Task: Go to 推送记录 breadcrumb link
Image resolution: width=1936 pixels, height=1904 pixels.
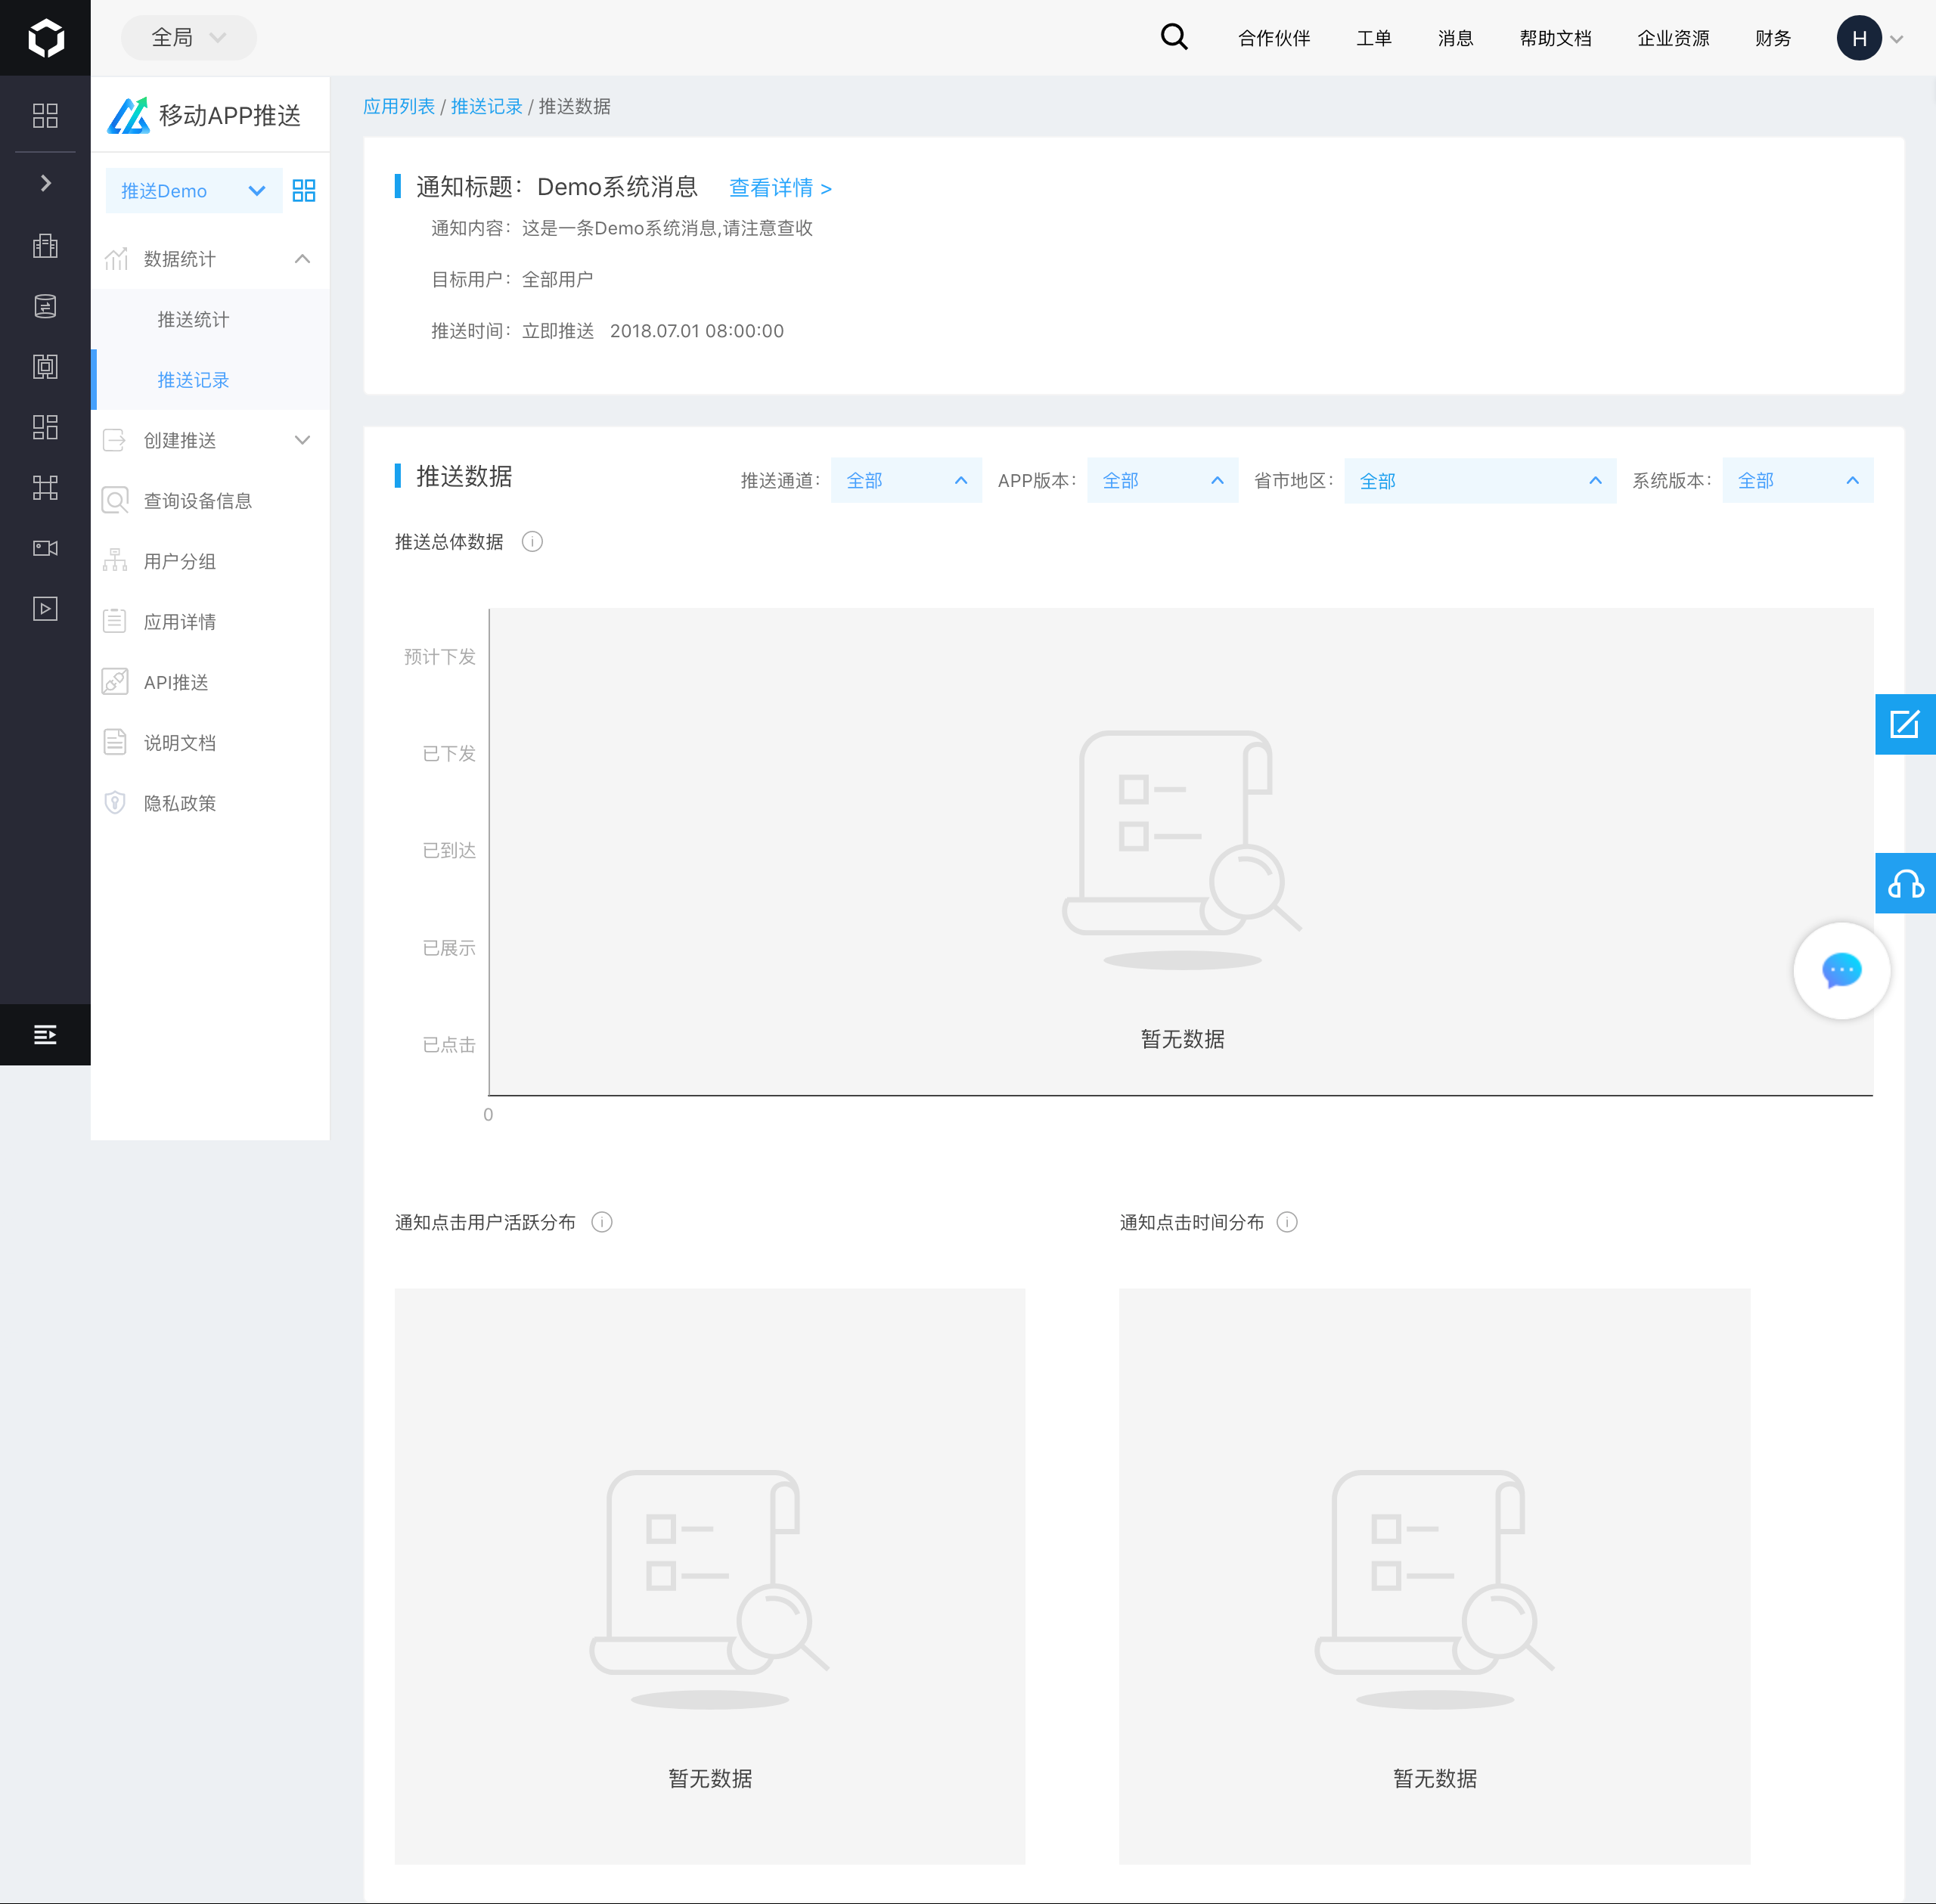Action: click(x=486, y=106)
